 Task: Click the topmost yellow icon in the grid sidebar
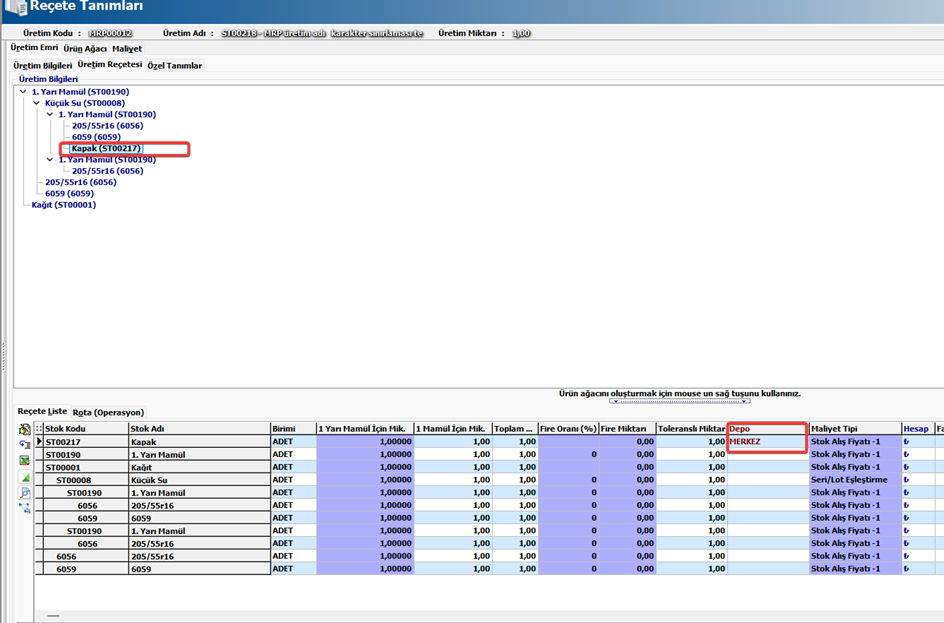click(25, 429)
